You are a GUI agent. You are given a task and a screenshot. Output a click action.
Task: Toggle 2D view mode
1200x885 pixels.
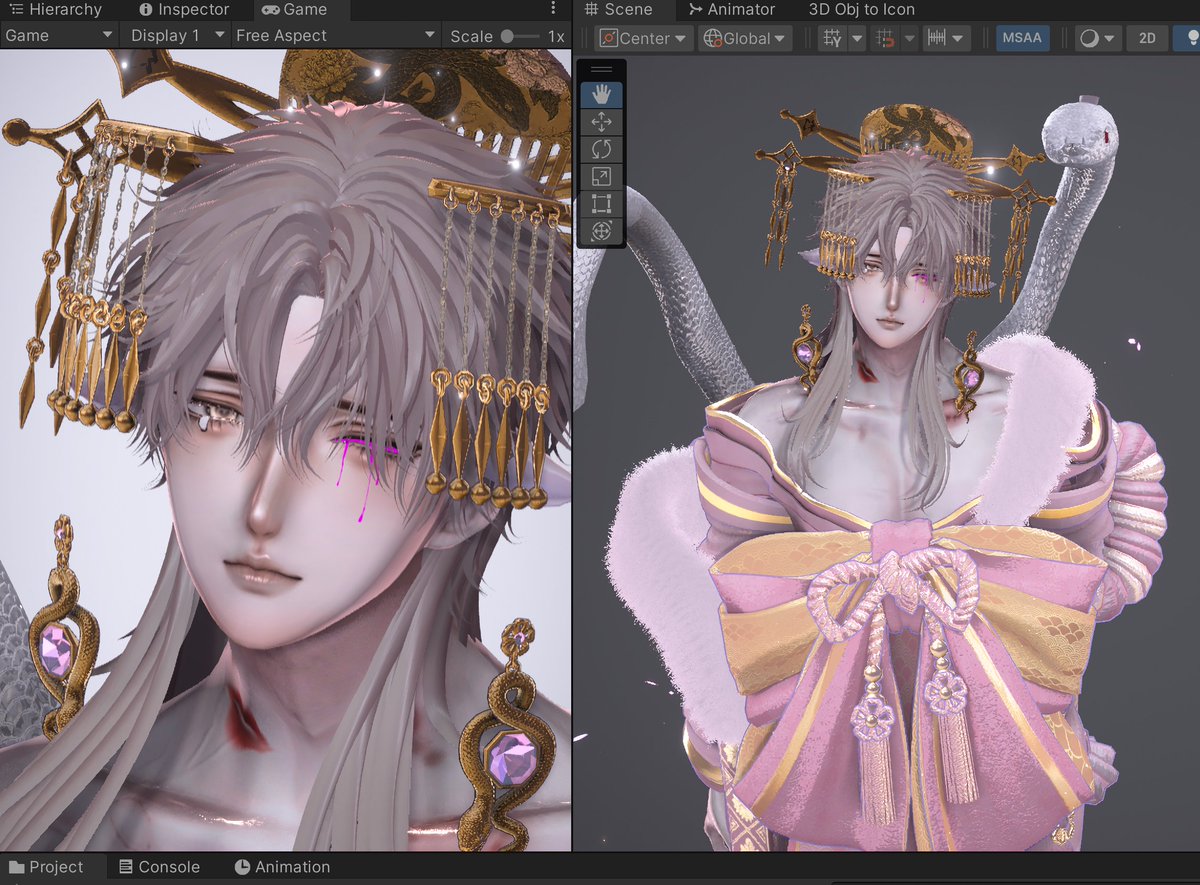click(x=1147, y=38)
